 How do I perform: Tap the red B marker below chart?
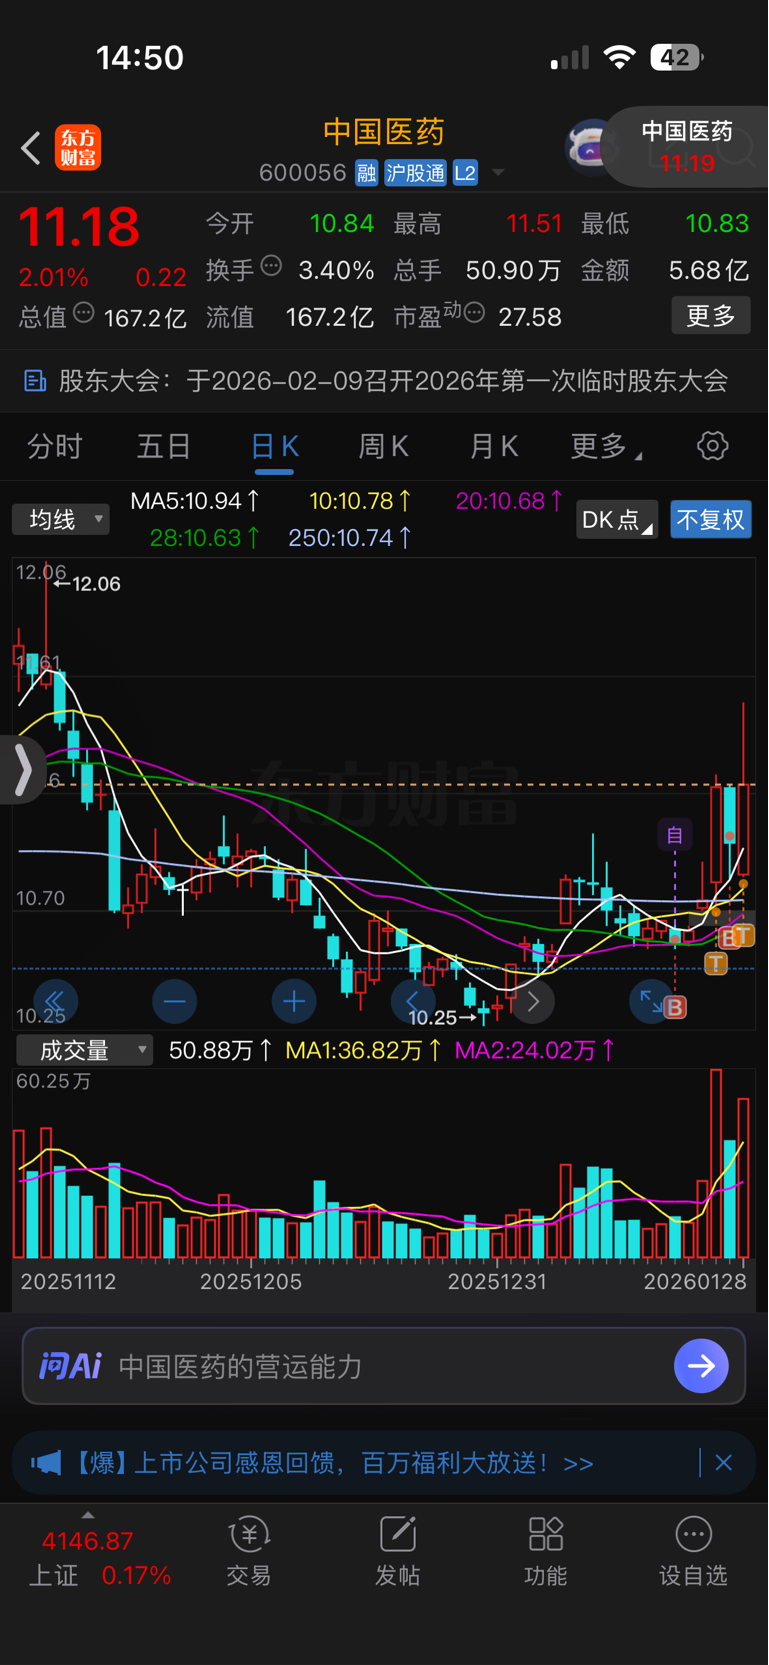(x=675, y=1008)
